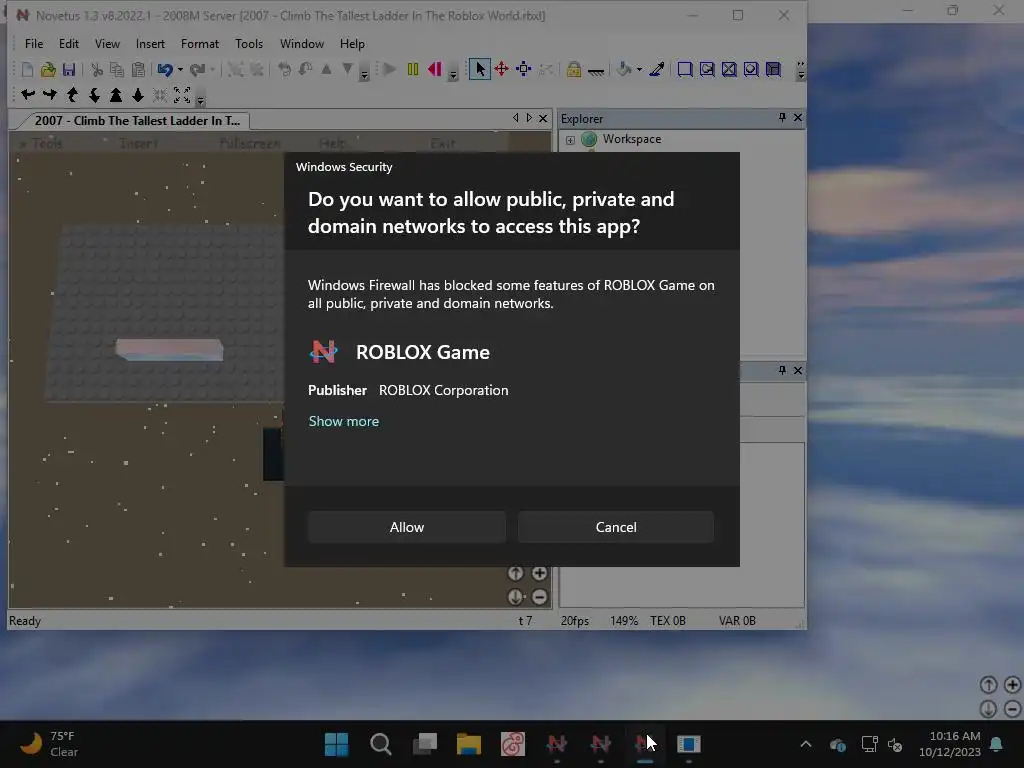Image resolution: width=1024 pixels, height=768 pixels.
Task: Open the Redo history dropdown arrow
Action: coord(212,70)
